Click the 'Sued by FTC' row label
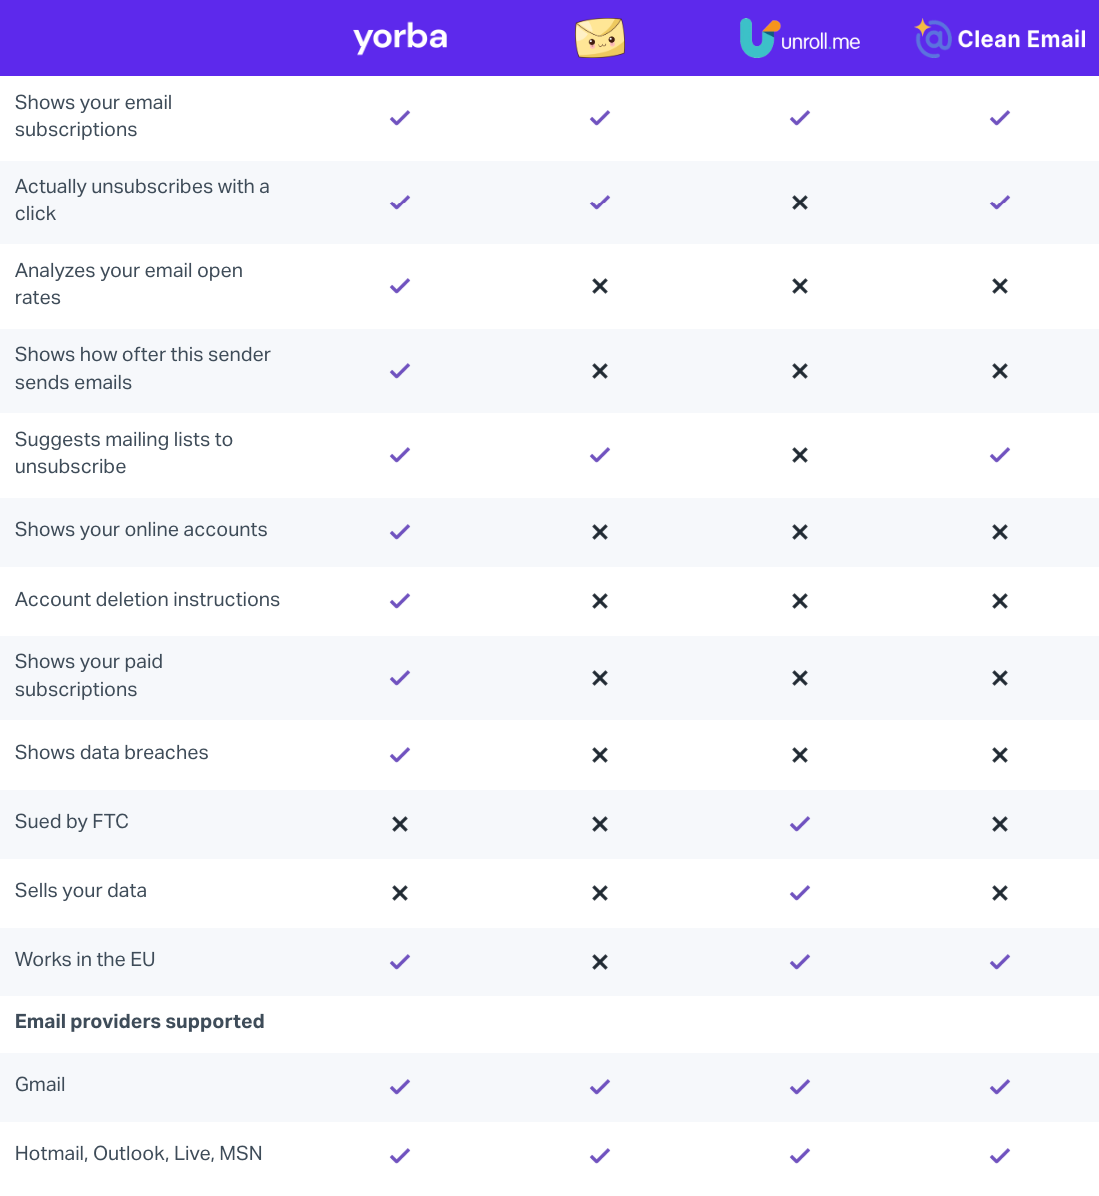Viewport: 1099px width, 1196px height. coord(72,821)
